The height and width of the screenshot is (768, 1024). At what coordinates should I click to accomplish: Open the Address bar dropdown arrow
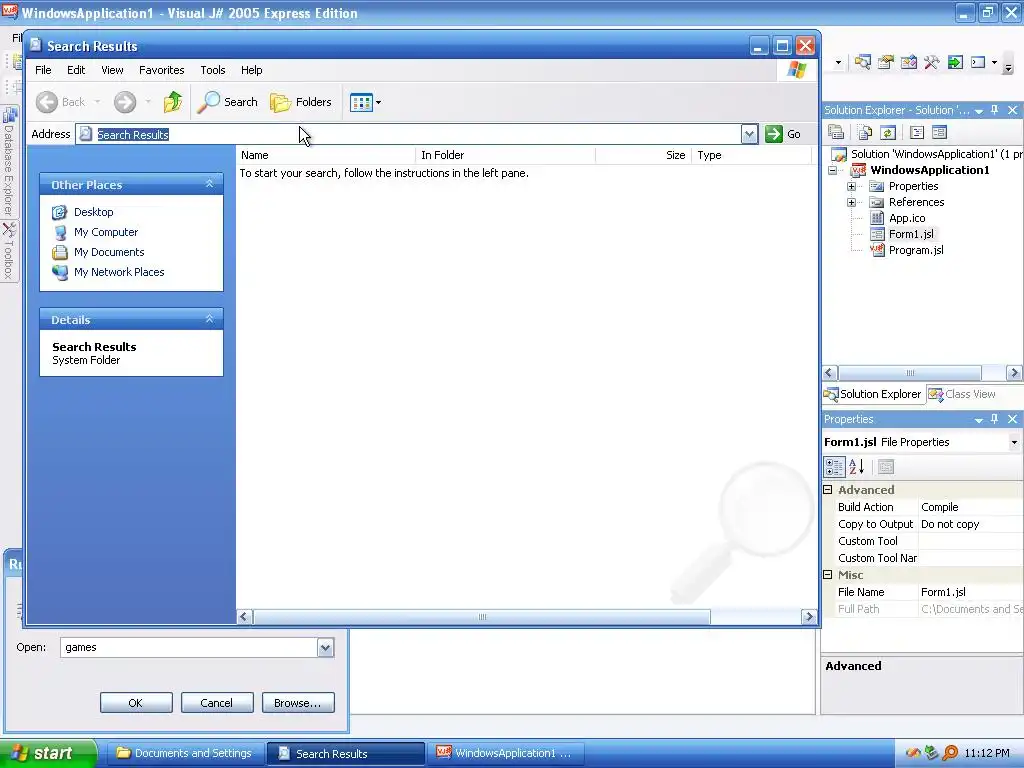tap(749, 134)
